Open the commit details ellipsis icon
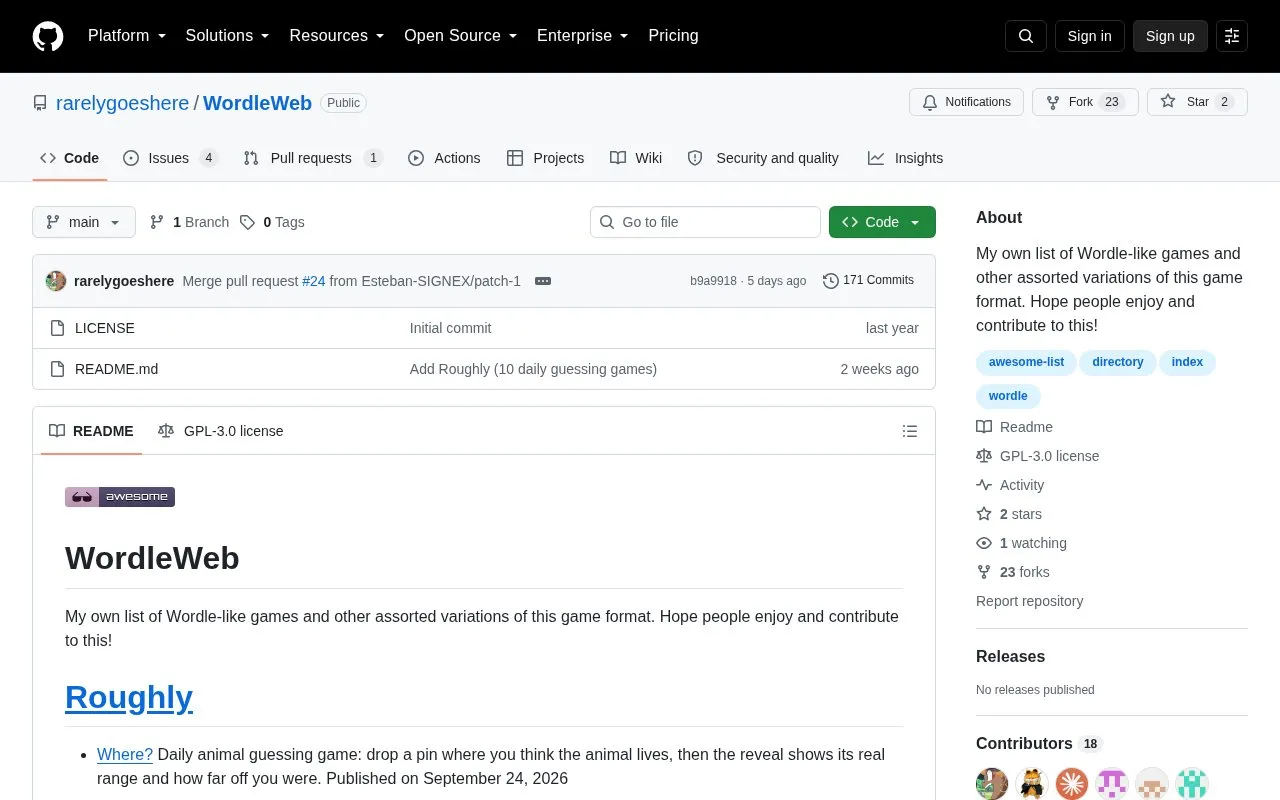 [543, 281]
